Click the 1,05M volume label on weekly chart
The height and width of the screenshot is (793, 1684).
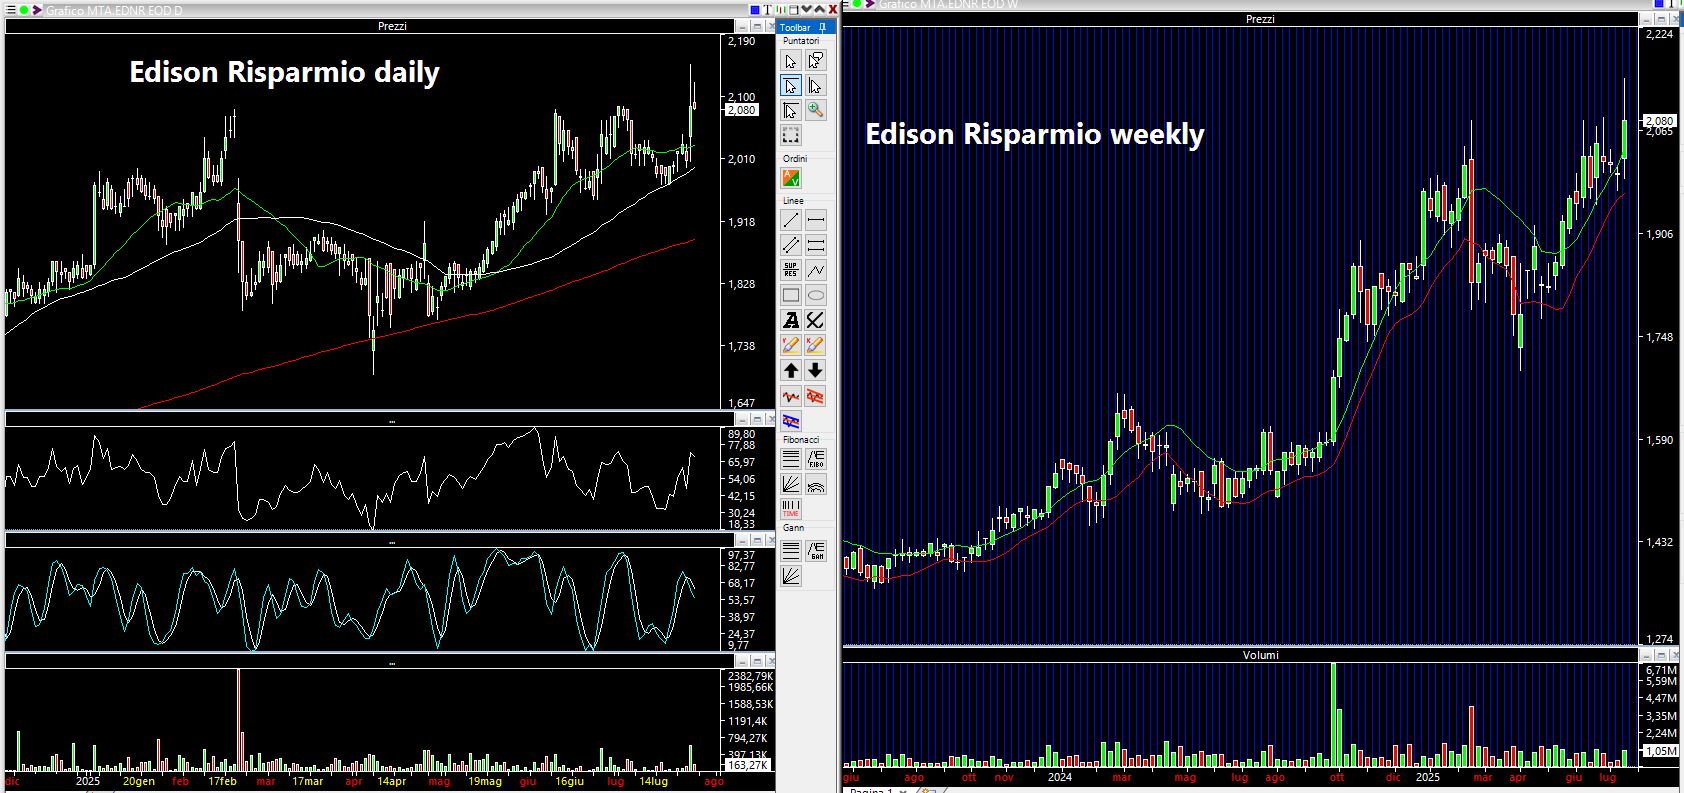[1661, 750]
